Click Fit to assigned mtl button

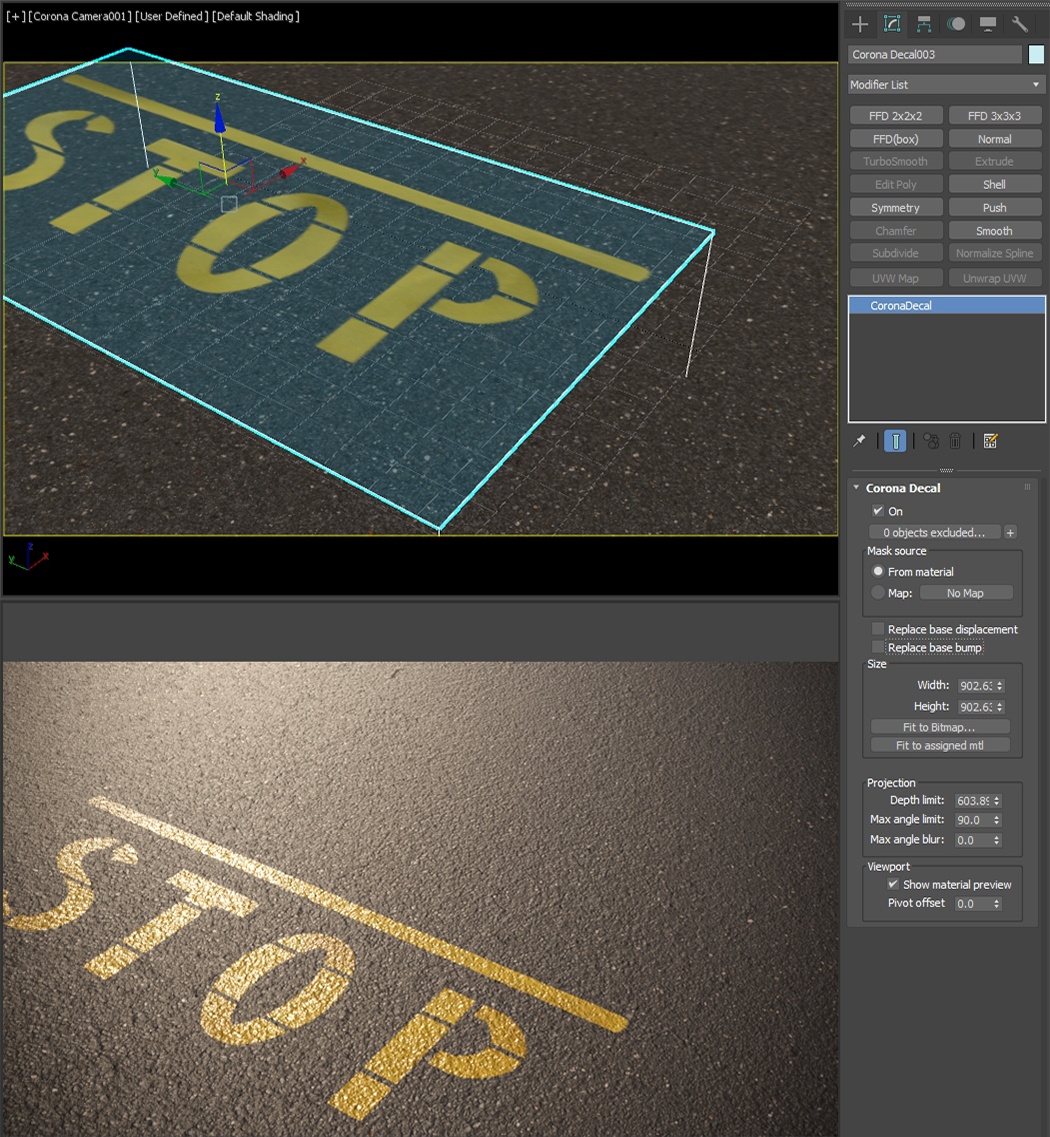click(940, 745)
